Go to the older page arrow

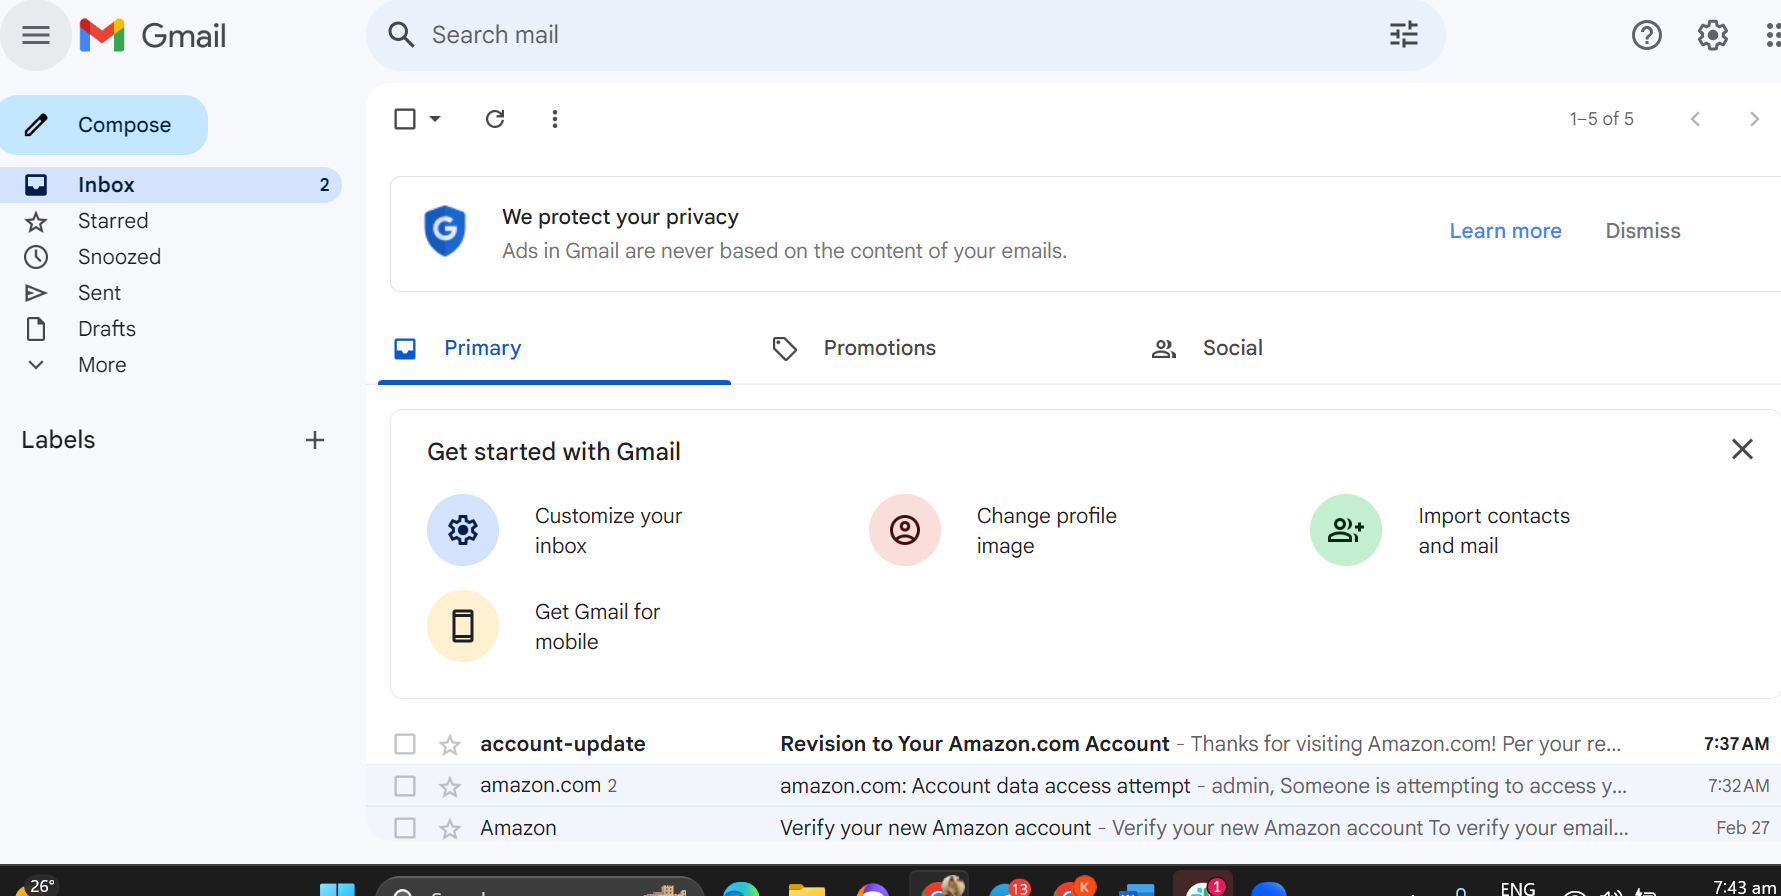1754,119
